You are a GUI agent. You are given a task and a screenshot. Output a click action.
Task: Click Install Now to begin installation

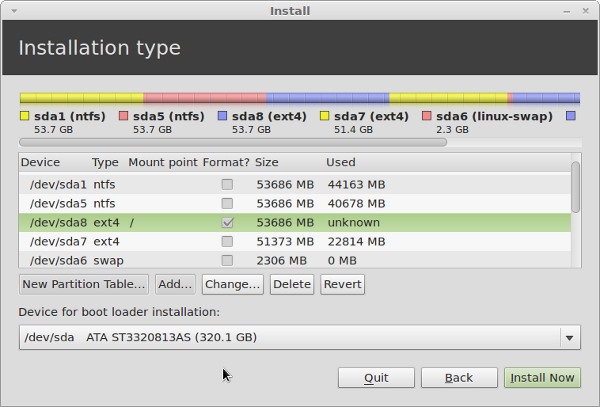tap(542, 378)
